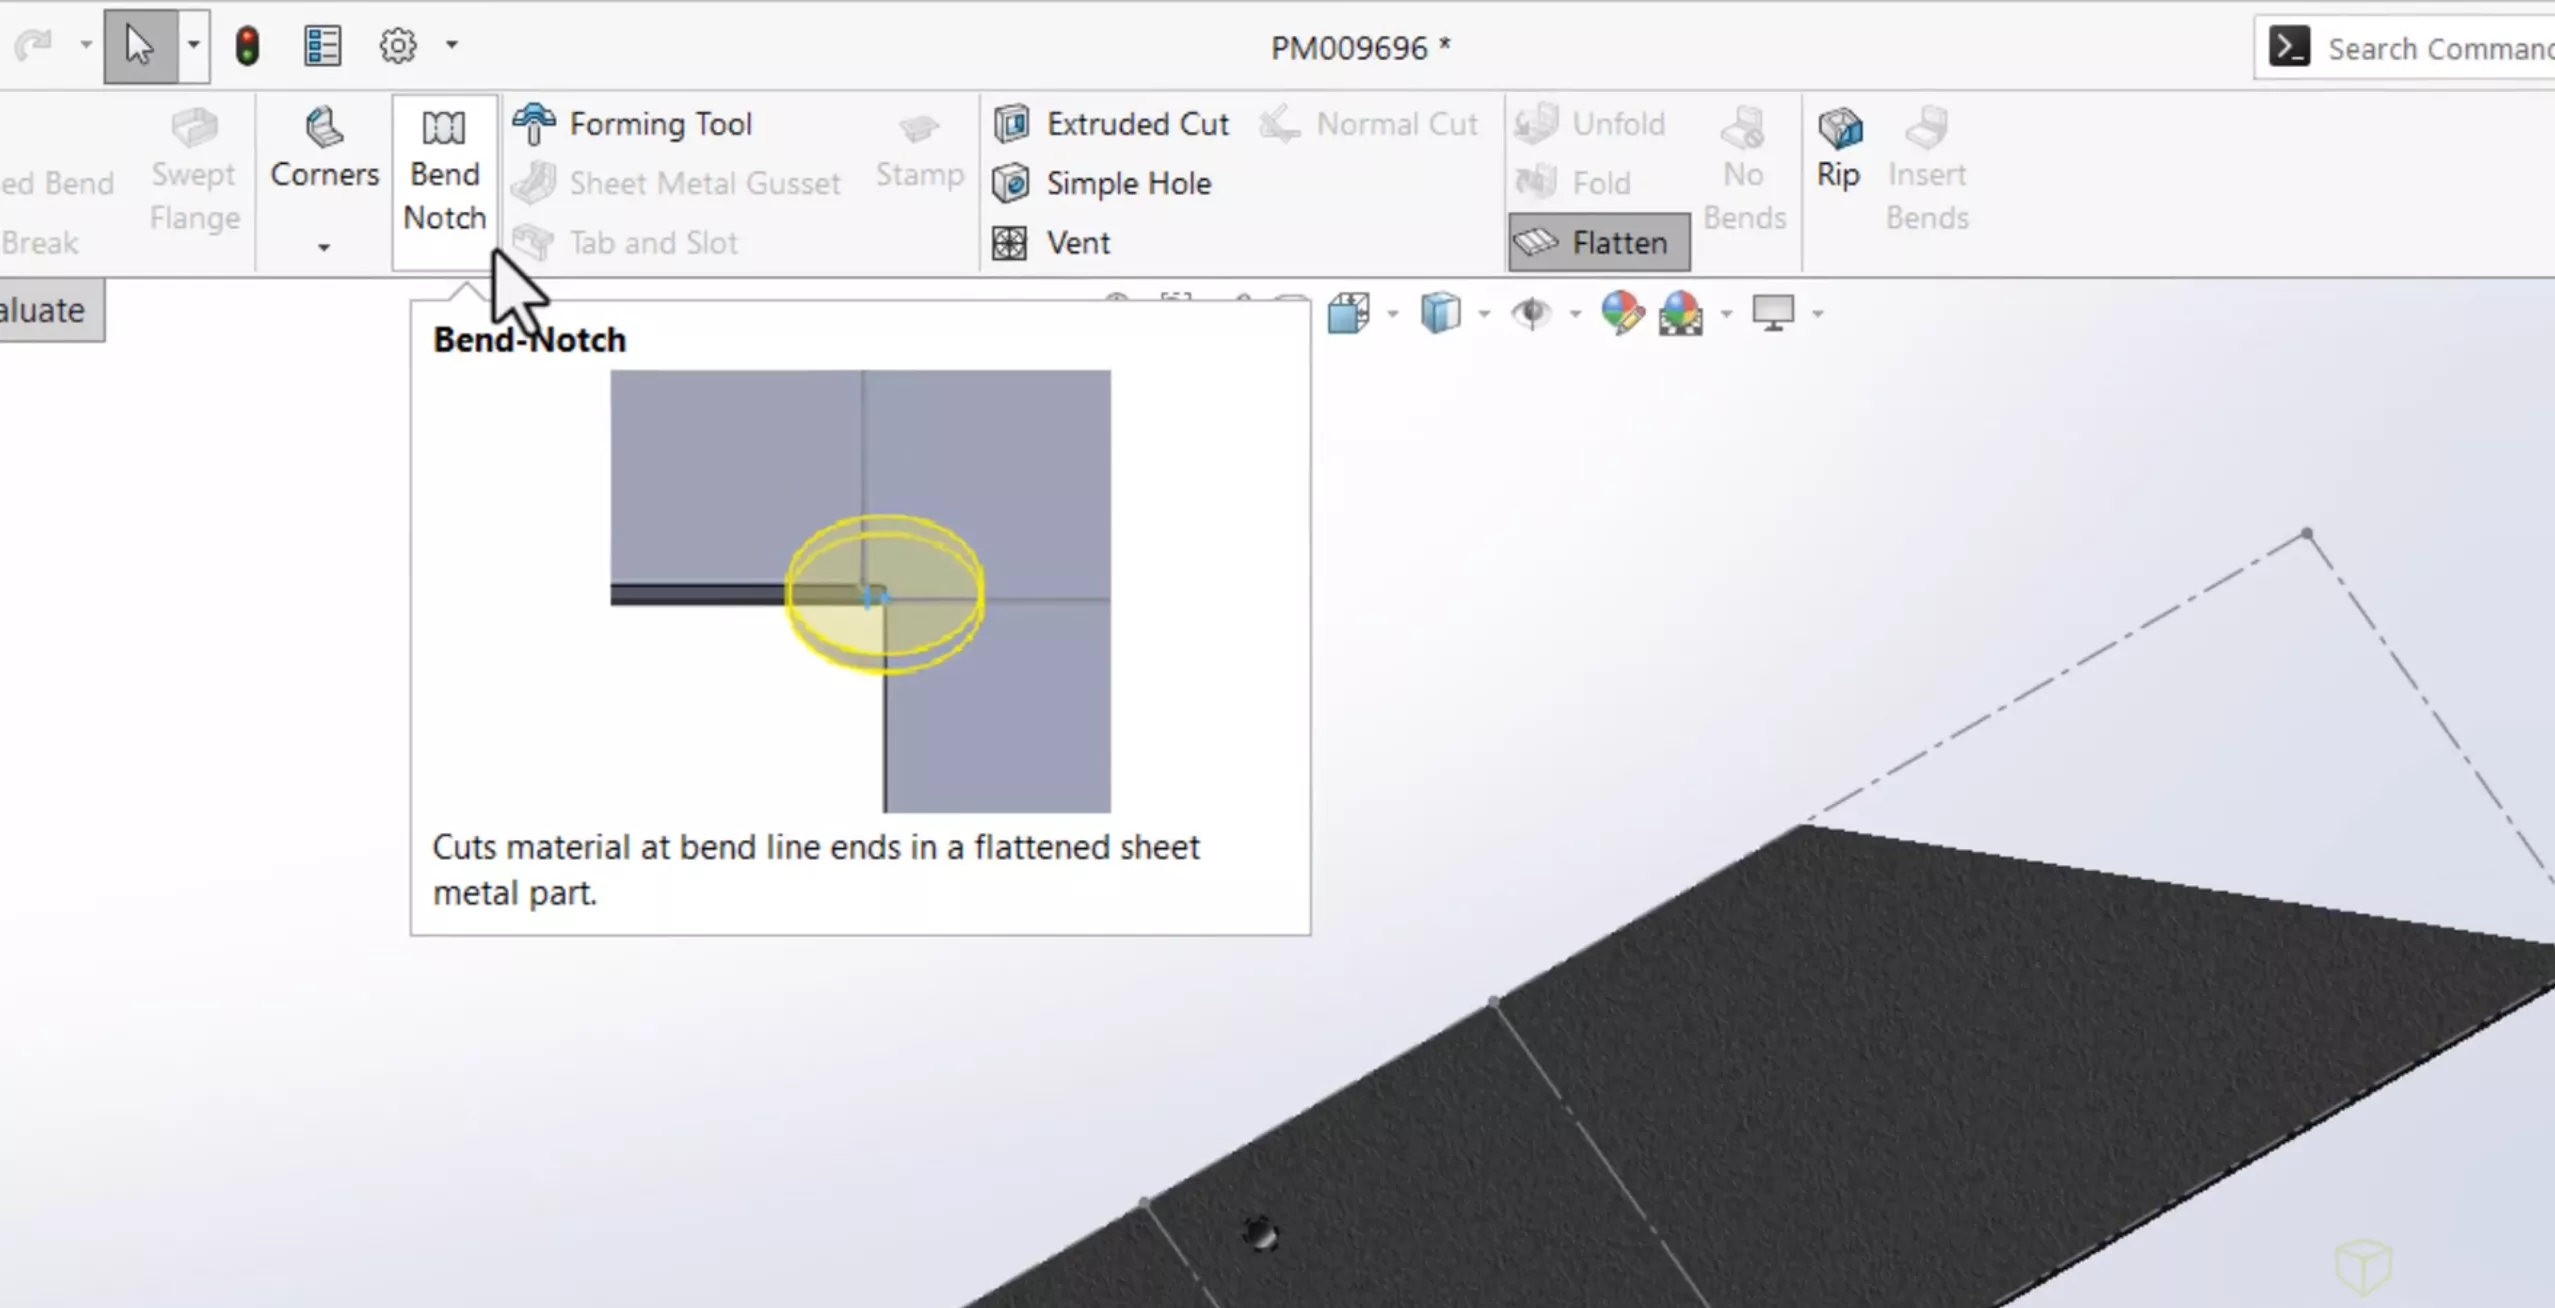Click the Vent tool icon
Viewport: 2555px width, 1308px height.
[1009, 242]
